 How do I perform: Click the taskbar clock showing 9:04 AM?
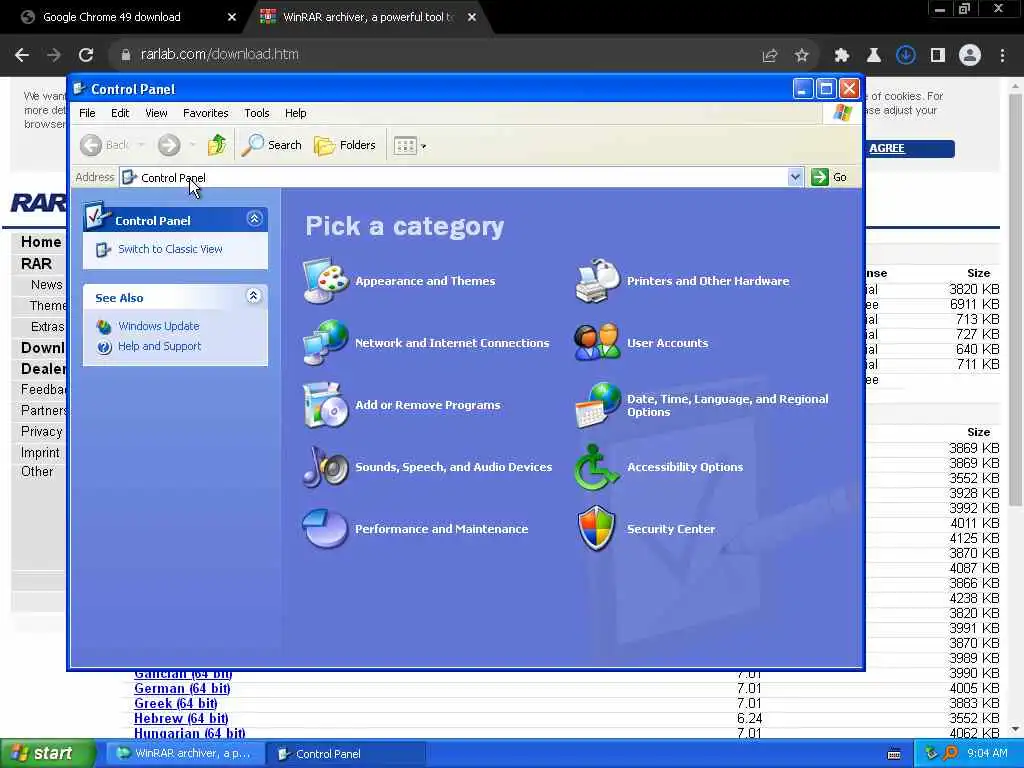click(987, 754)
